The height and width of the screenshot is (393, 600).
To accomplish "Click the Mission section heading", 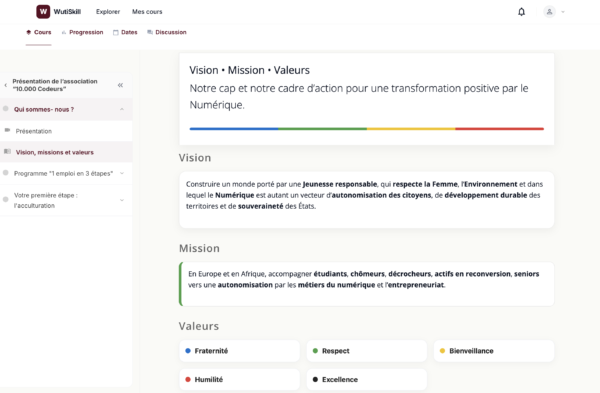I will tap(199, 248).
